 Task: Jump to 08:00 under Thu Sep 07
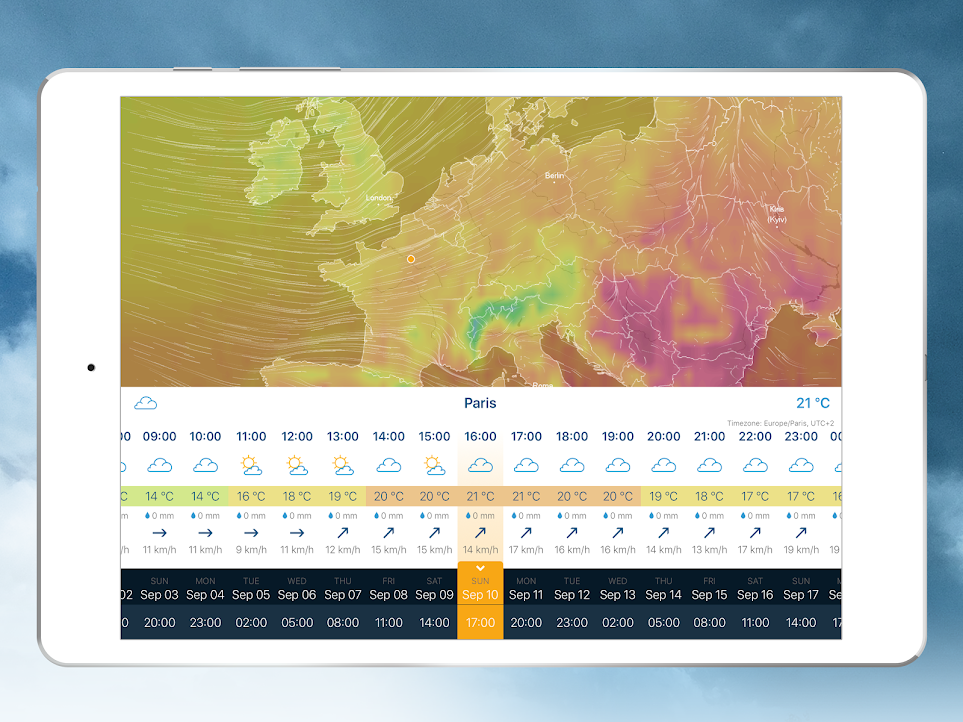tap(342, 622)
